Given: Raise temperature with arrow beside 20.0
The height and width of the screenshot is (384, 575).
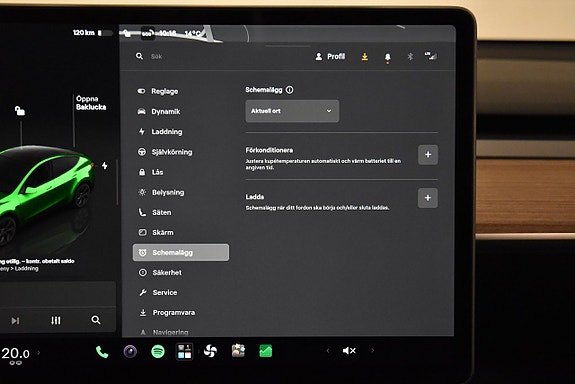Looking at the screenshot, I should 39,353.
